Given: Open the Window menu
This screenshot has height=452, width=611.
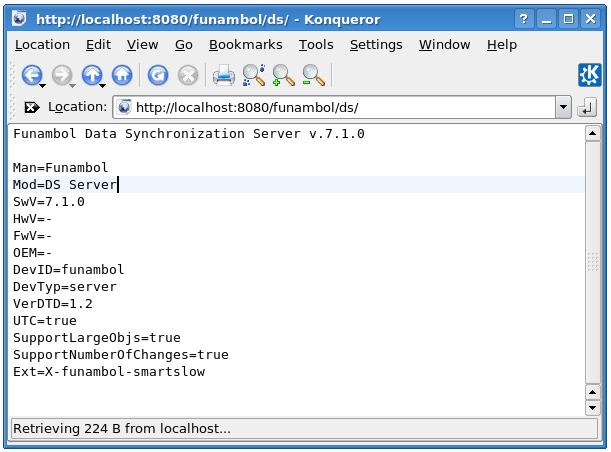Looking at the screenshot, I should click(444, 44).
